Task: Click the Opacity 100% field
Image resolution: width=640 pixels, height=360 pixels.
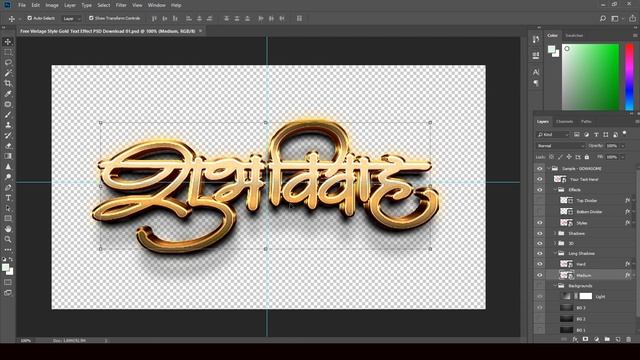Action: 611,146
